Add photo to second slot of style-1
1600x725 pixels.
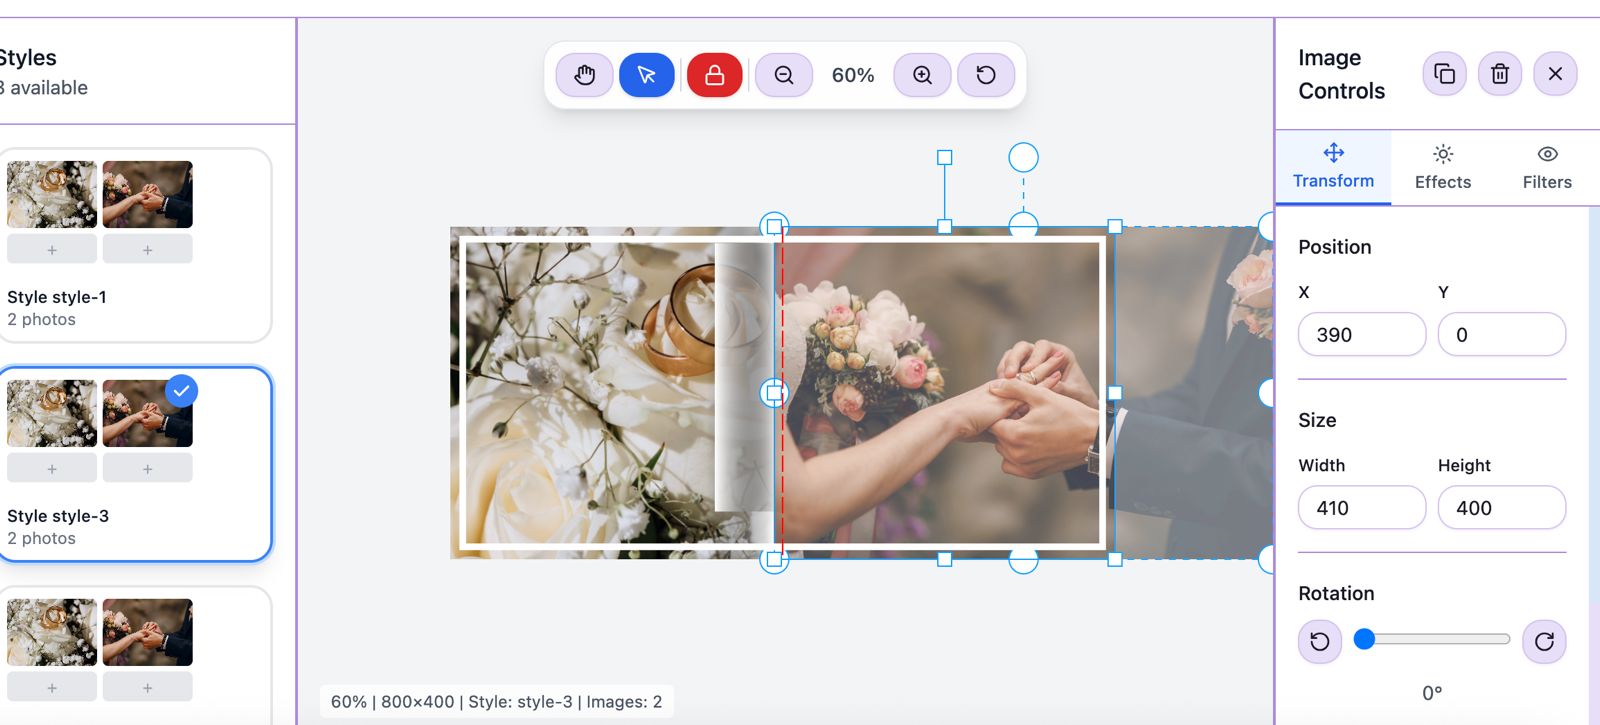[x=147, y=249]
